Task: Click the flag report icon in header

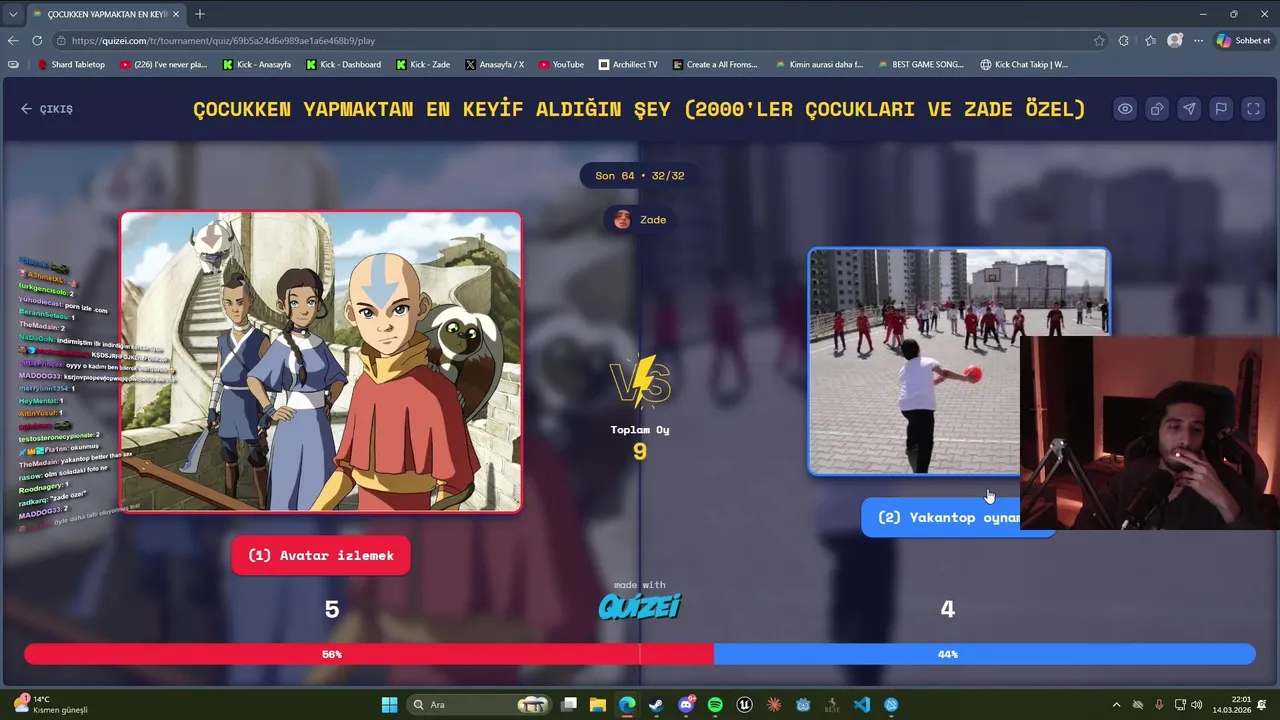Action: (x=1221, y=109)
